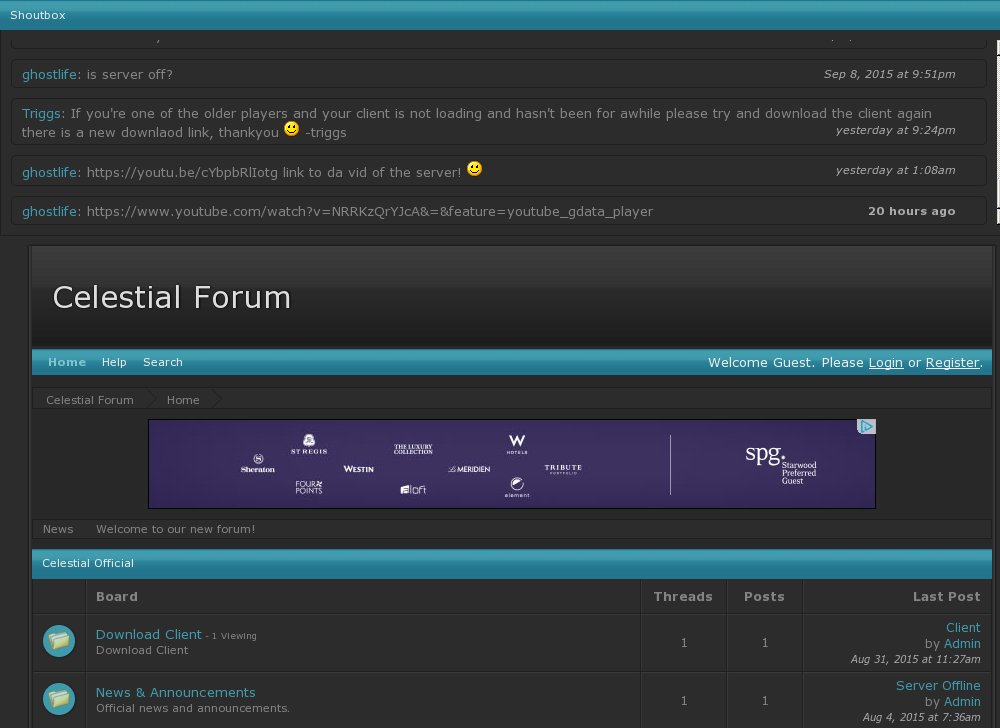Click the AdChoices icon on banner ad
This screenshot has height=728, width=1000.
point(867,427)
